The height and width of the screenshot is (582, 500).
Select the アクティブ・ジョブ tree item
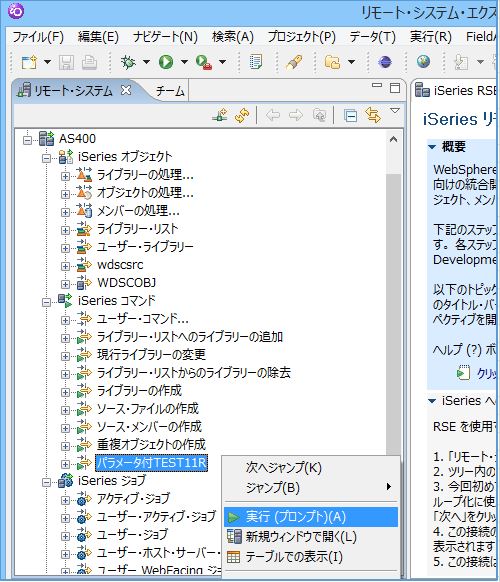133,499
